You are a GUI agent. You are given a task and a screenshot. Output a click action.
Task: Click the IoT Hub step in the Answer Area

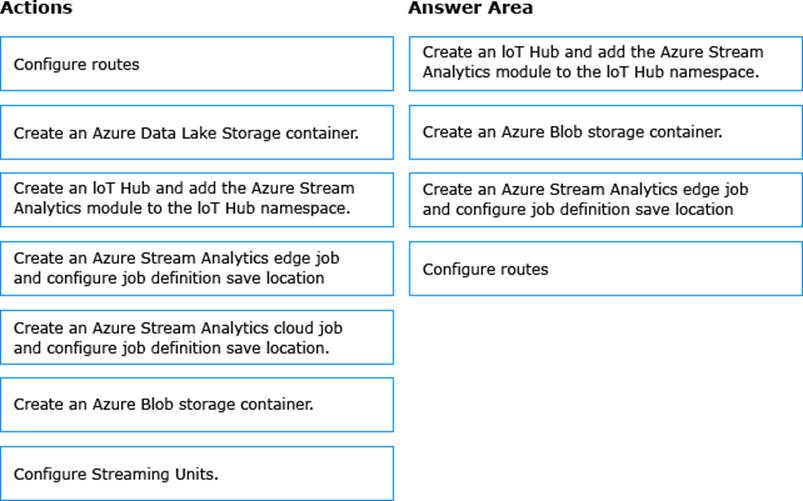tap(605, 62)
